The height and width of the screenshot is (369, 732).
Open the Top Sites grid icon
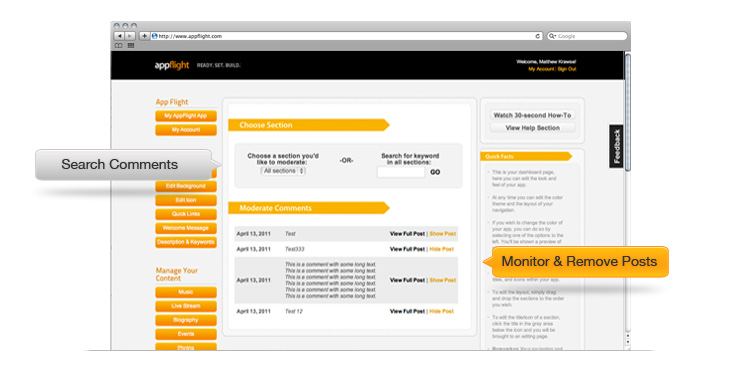click(131, 45)
